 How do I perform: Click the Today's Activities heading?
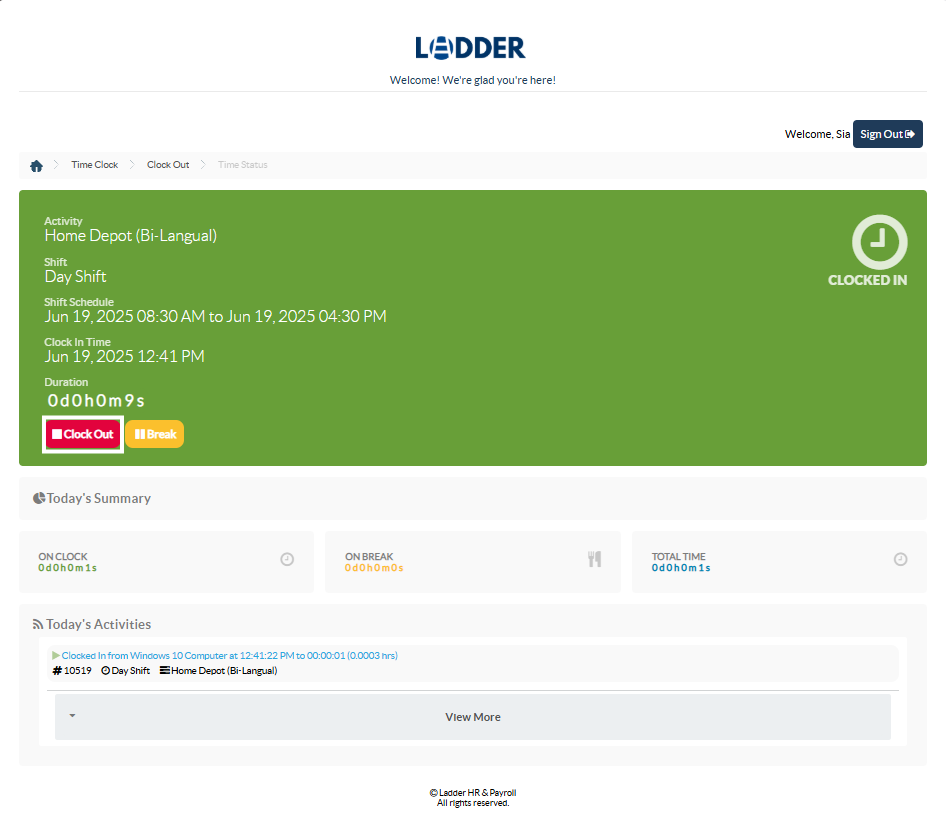pyautogui.click(x=98, y=625)
